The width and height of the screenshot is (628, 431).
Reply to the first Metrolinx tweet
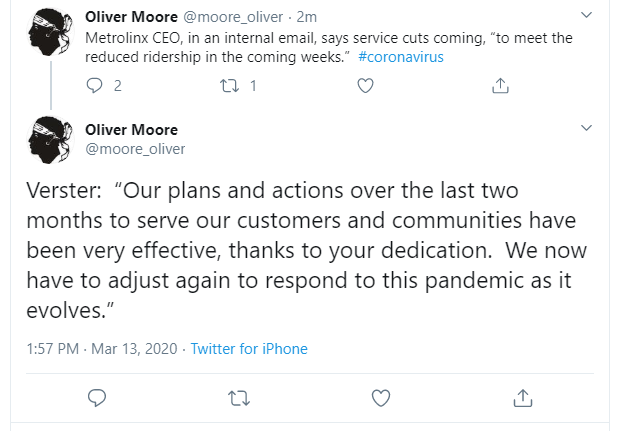pyautogui.click(x=96, y=86)
